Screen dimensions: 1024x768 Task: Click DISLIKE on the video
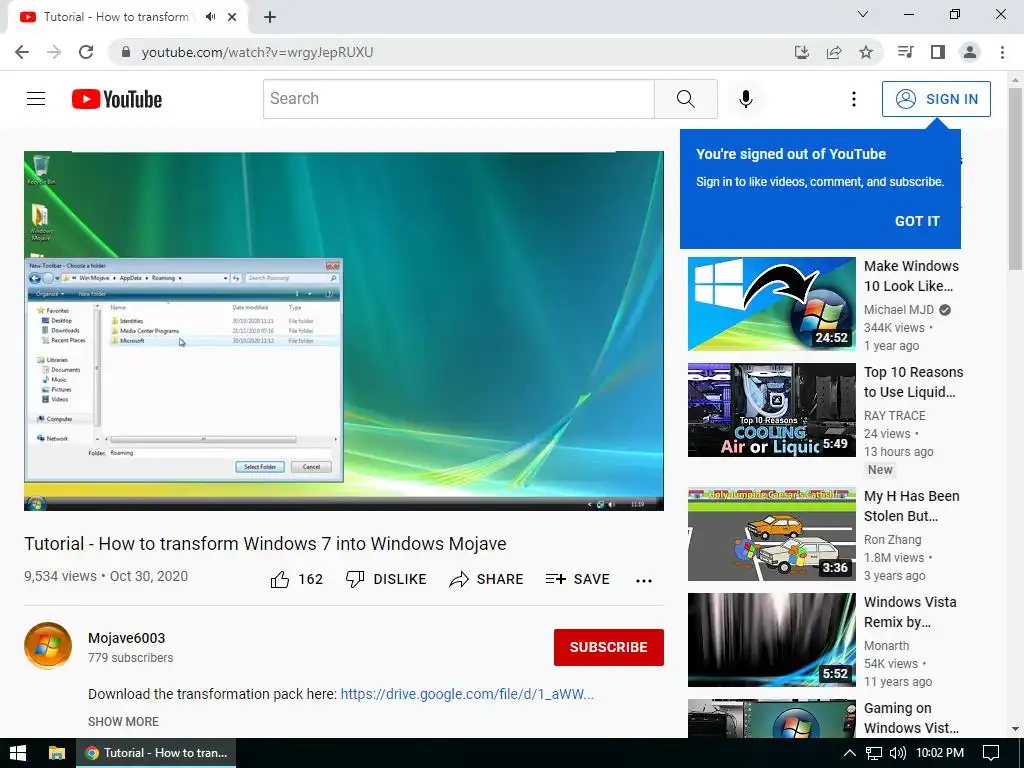tap(386, 579)
